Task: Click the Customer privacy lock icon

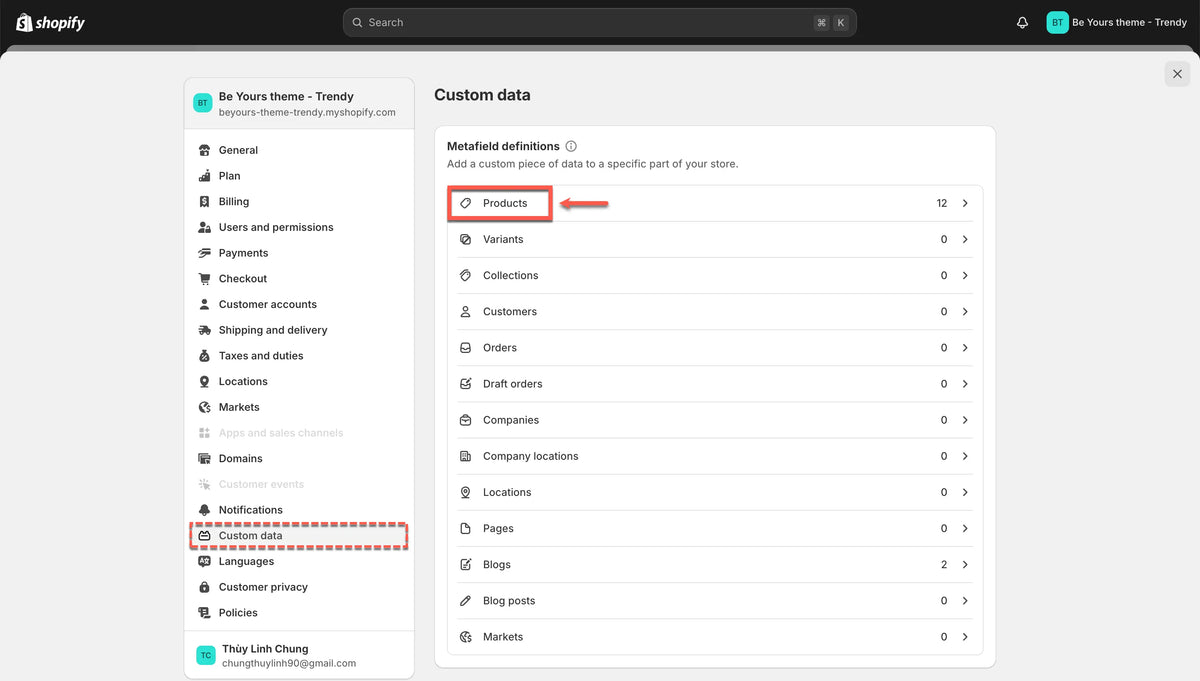Action: click(204, 587)
